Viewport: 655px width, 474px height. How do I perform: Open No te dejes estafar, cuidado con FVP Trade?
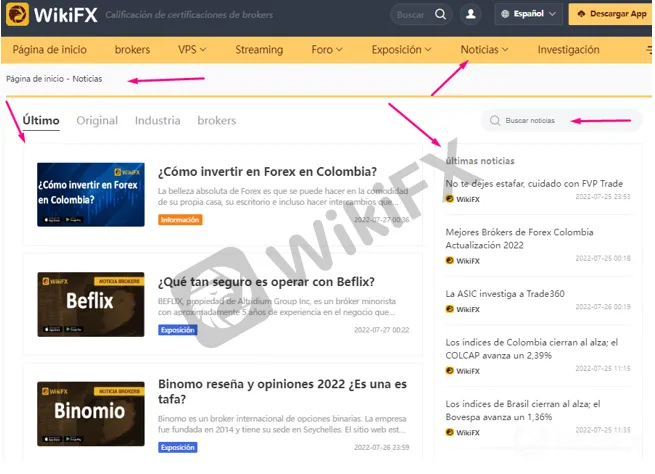pos(534,183)
